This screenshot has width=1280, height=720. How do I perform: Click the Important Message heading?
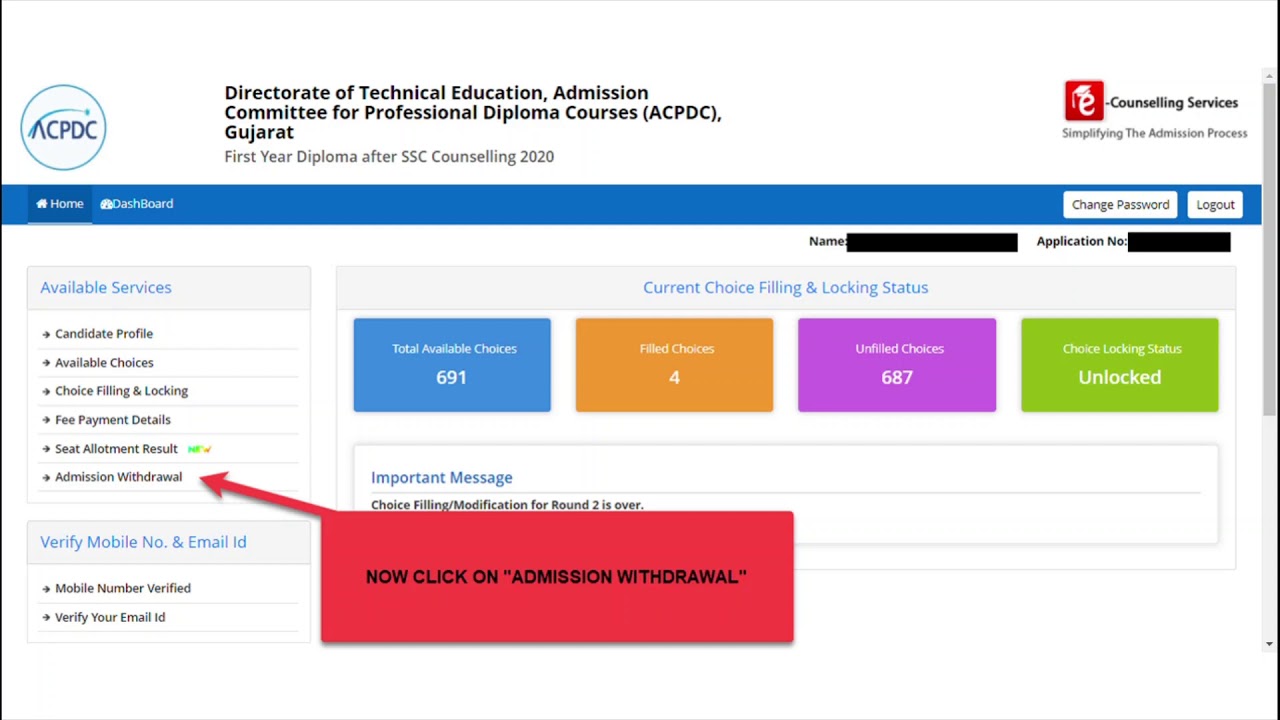441,478
